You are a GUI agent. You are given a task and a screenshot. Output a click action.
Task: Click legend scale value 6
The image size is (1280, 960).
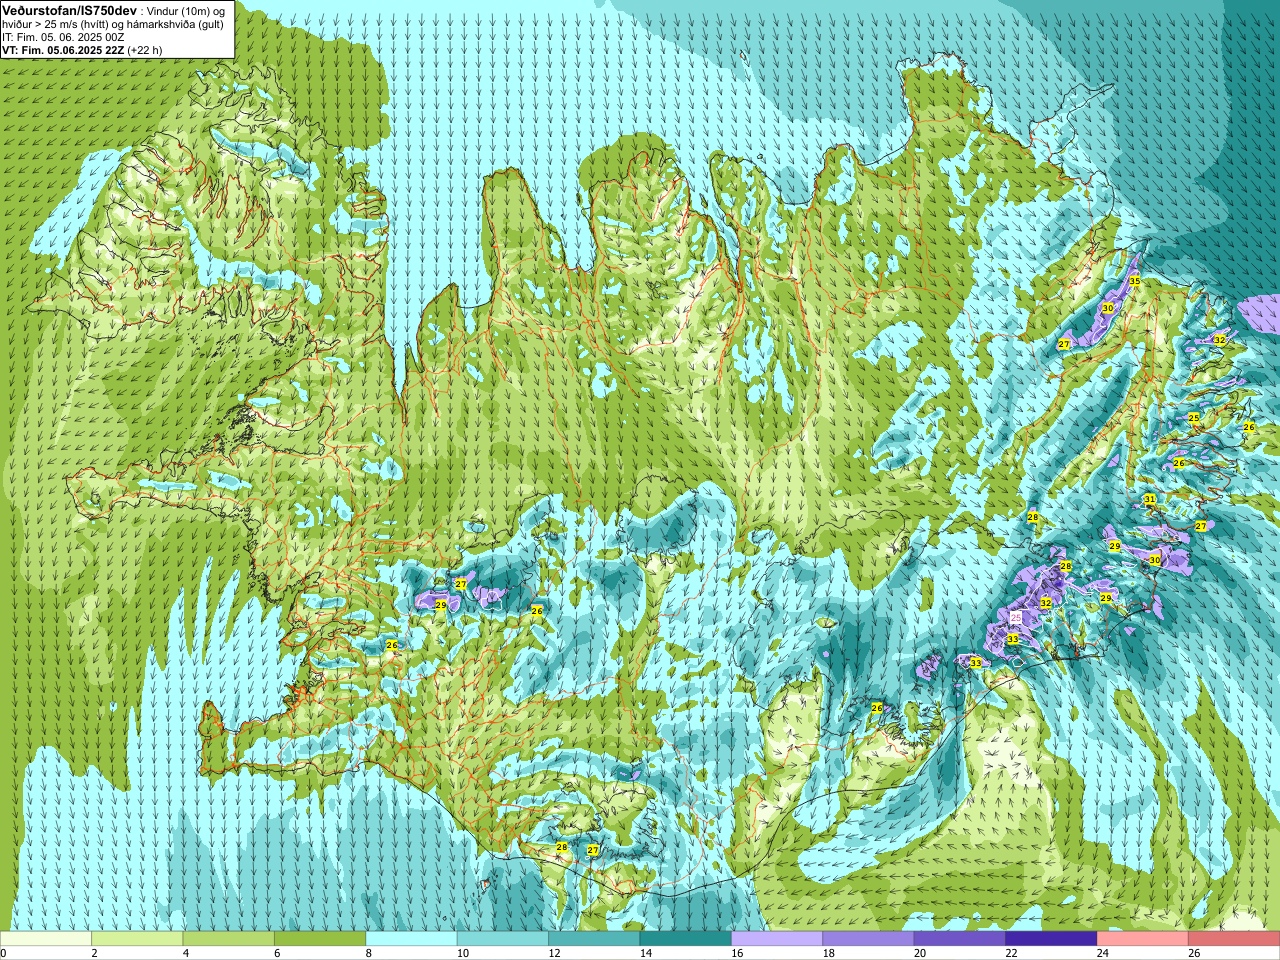277,953
